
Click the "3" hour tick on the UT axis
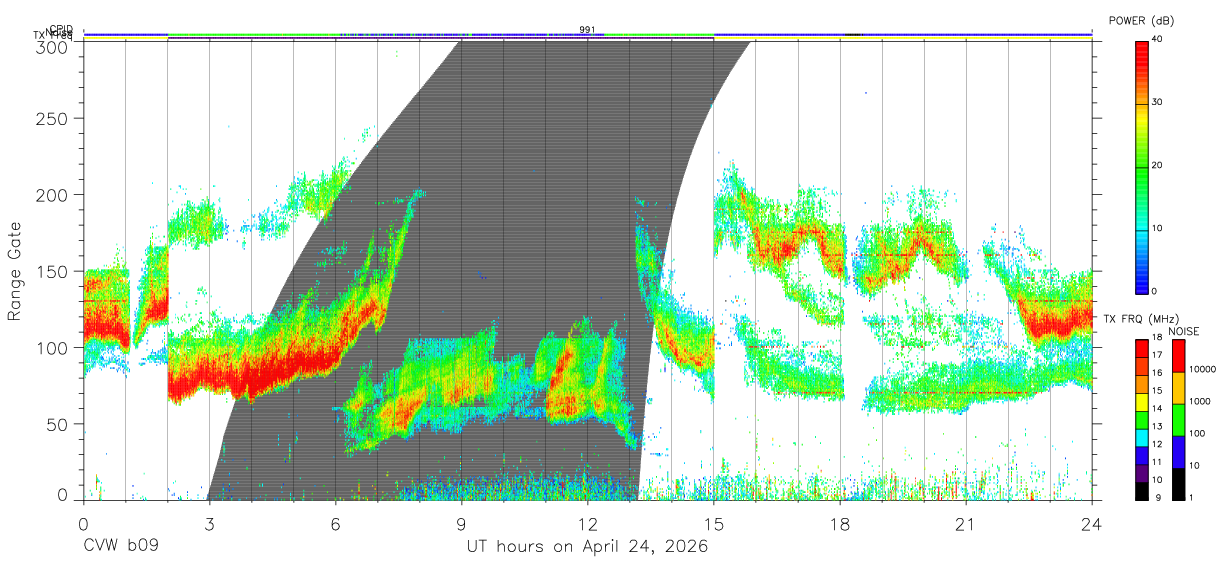coord(209,525)
